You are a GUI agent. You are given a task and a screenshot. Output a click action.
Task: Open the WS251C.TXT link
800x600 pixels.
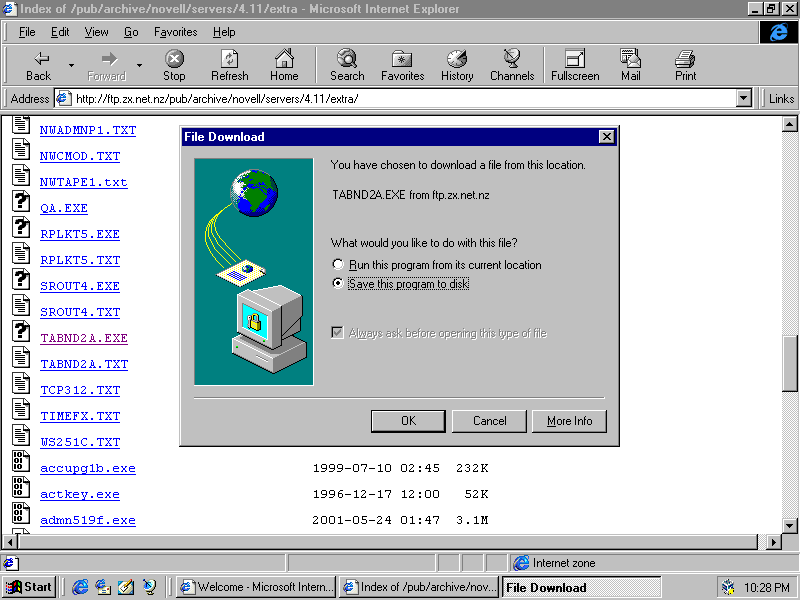tap(80, 442)
